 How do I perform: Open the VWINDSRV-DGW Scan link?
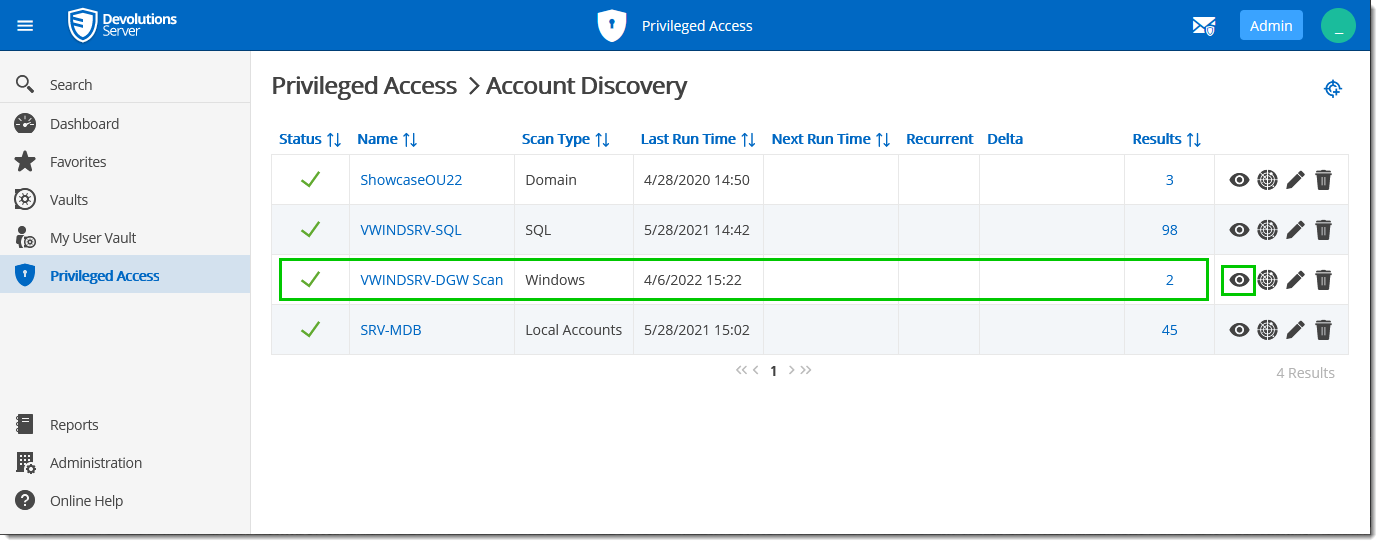pos(431,280)
